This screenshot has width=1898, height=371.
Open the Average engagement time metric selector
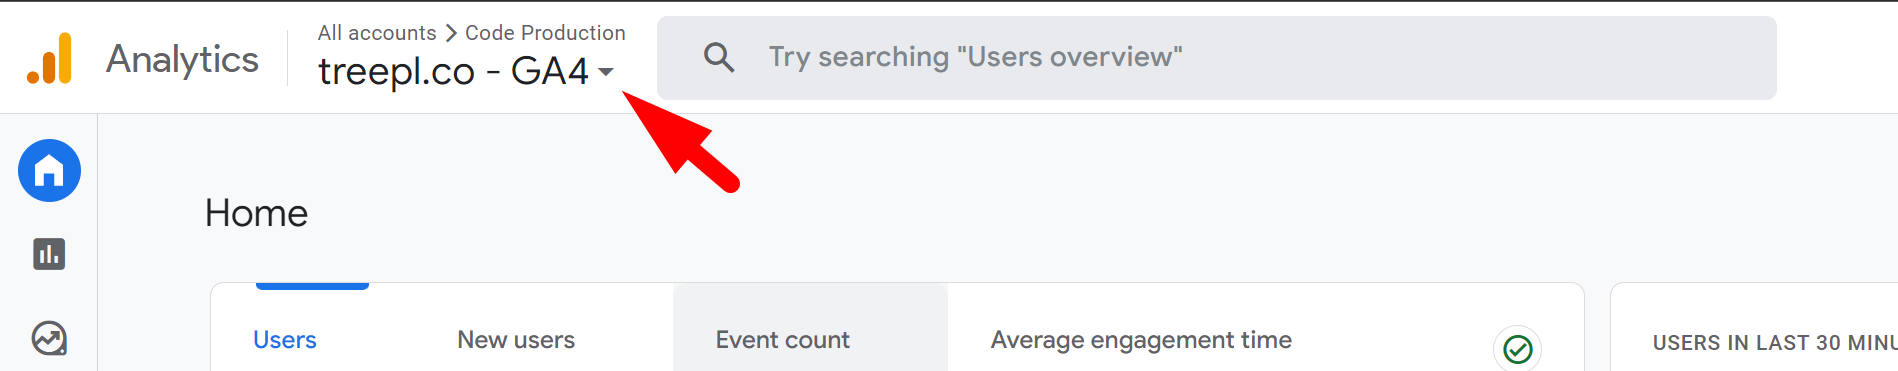pos(1141,340)
